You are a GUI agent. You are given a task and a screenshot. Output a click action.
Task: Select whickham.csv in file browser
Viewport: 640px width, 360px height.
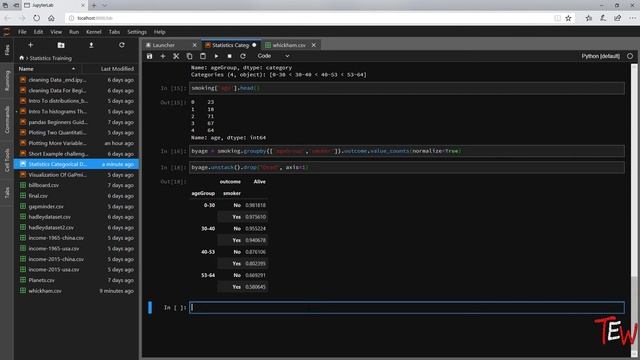pyautogui.click(x=76, y=291)
